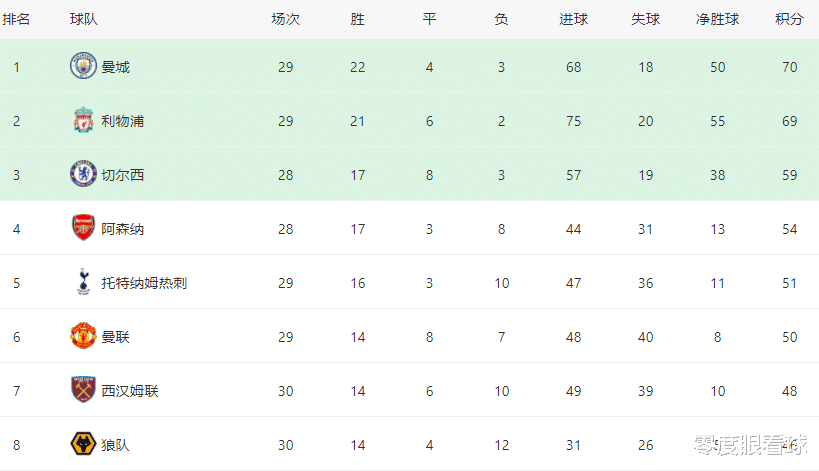Click the Chelsea club crest
The width and height of the screenshot is (819, 471).
pyautogui.click(x=83, y=174)
